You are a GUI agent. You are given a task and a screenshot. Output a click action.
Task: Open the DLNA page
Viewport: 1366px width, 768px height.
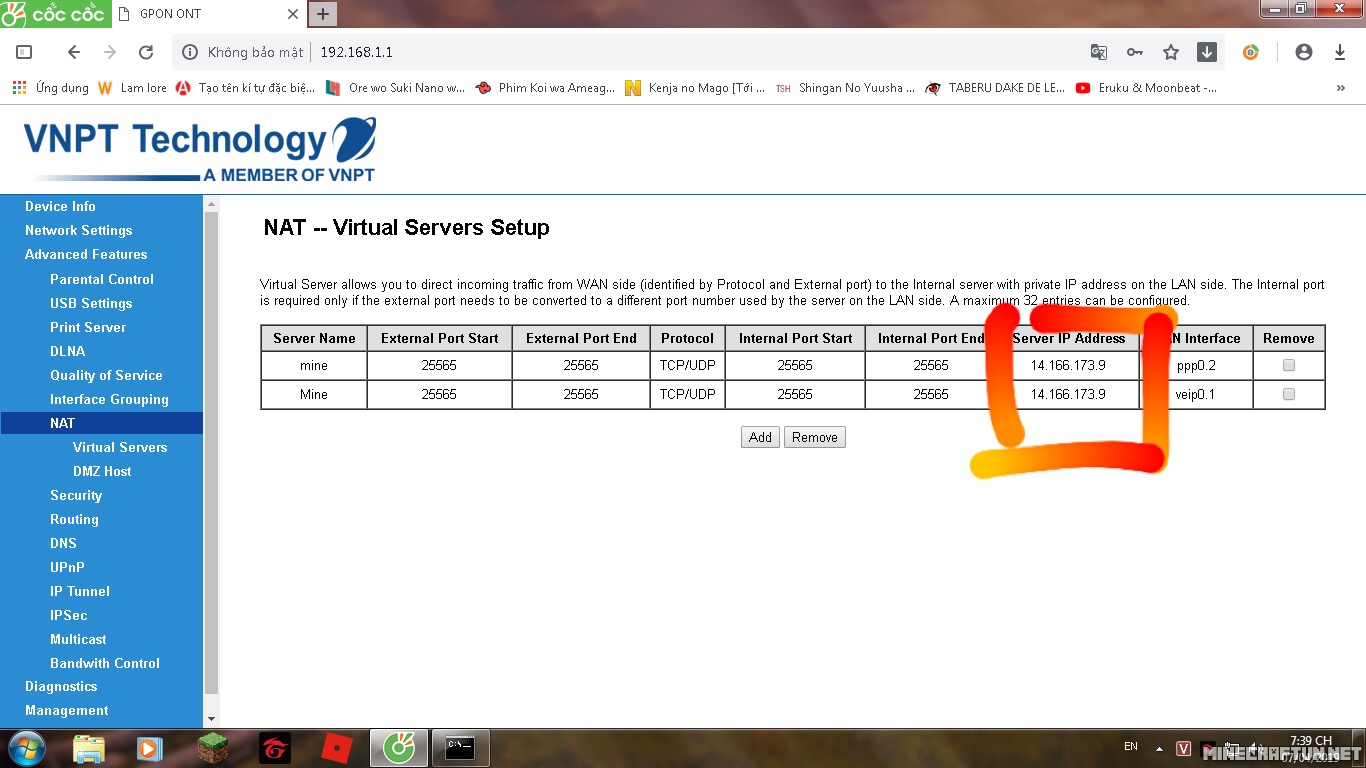coord(68,351)
